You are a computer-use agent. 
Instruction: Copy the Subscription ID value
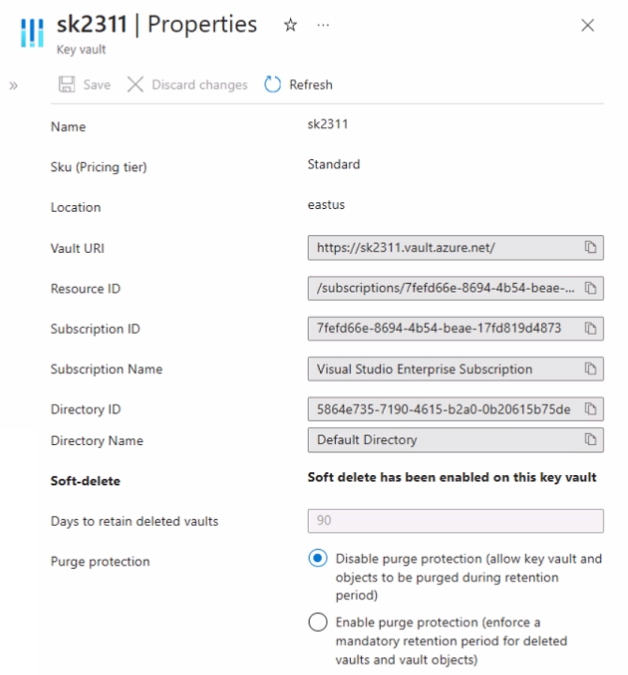point(590,328)
